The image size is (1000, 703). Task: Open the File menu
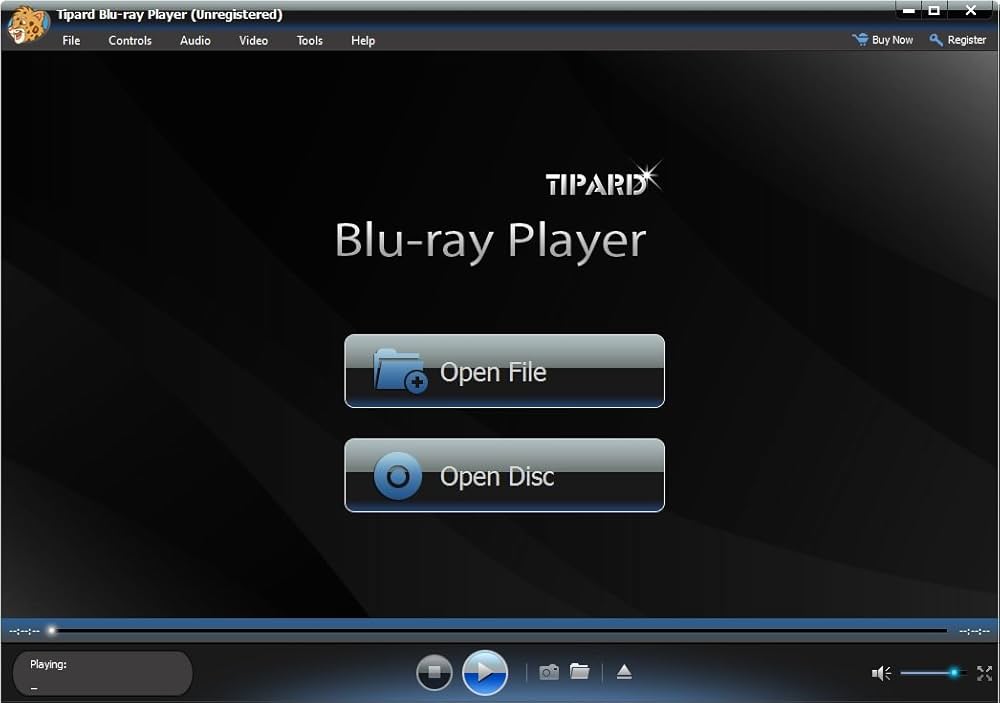71,41
